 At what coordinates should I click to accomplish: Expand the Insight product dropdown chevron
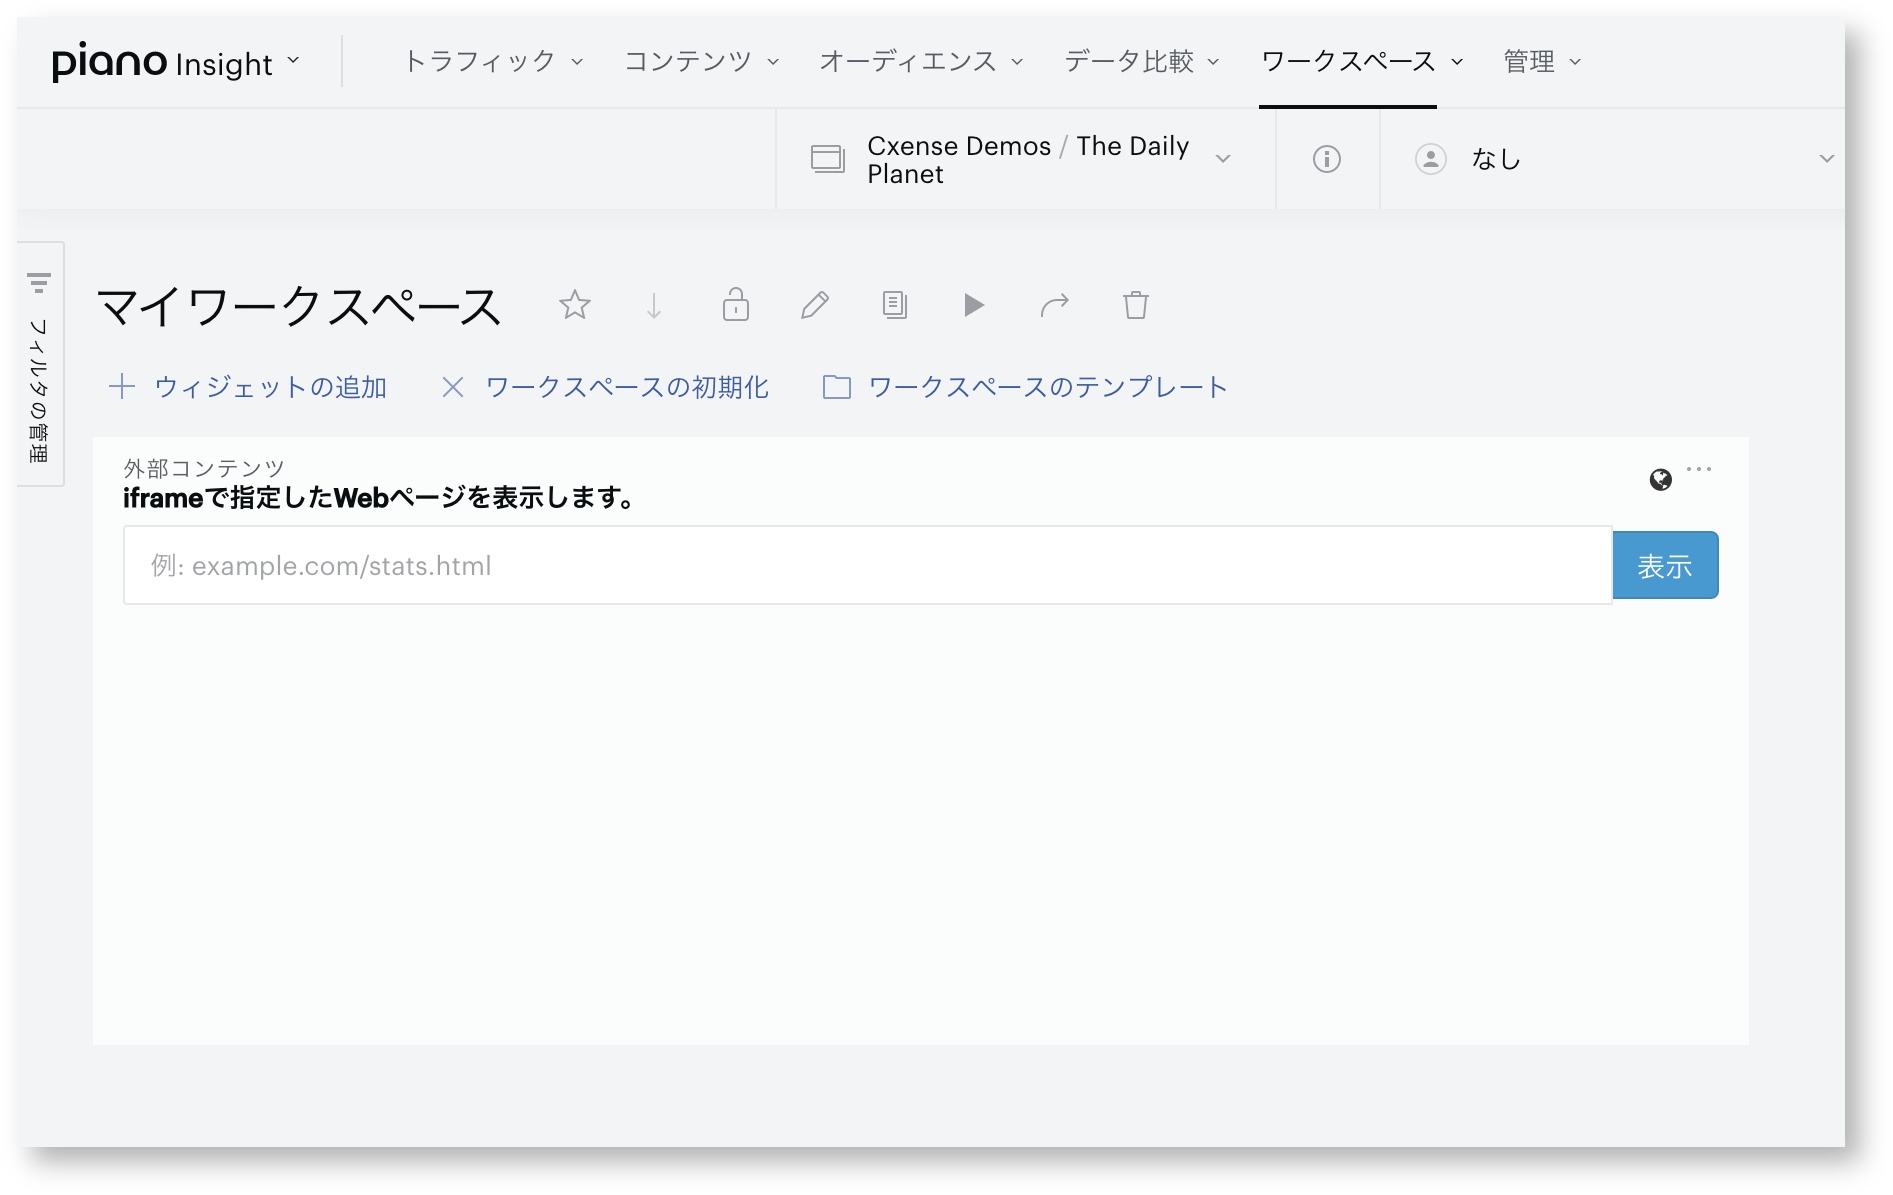(293, 60)
